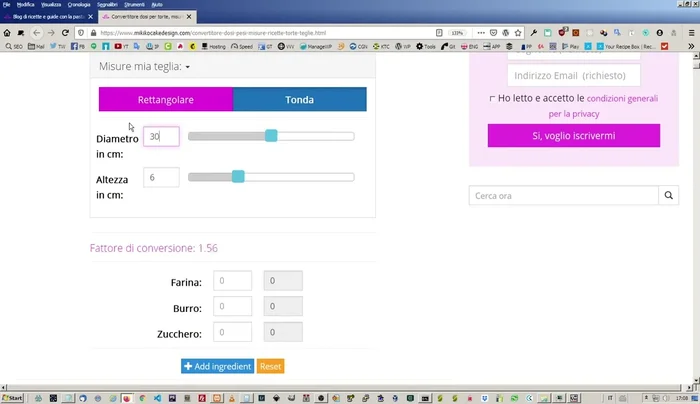Select the Rettangolare shape option
This screenshot has width=700, height=404.
tap(165, 99)
